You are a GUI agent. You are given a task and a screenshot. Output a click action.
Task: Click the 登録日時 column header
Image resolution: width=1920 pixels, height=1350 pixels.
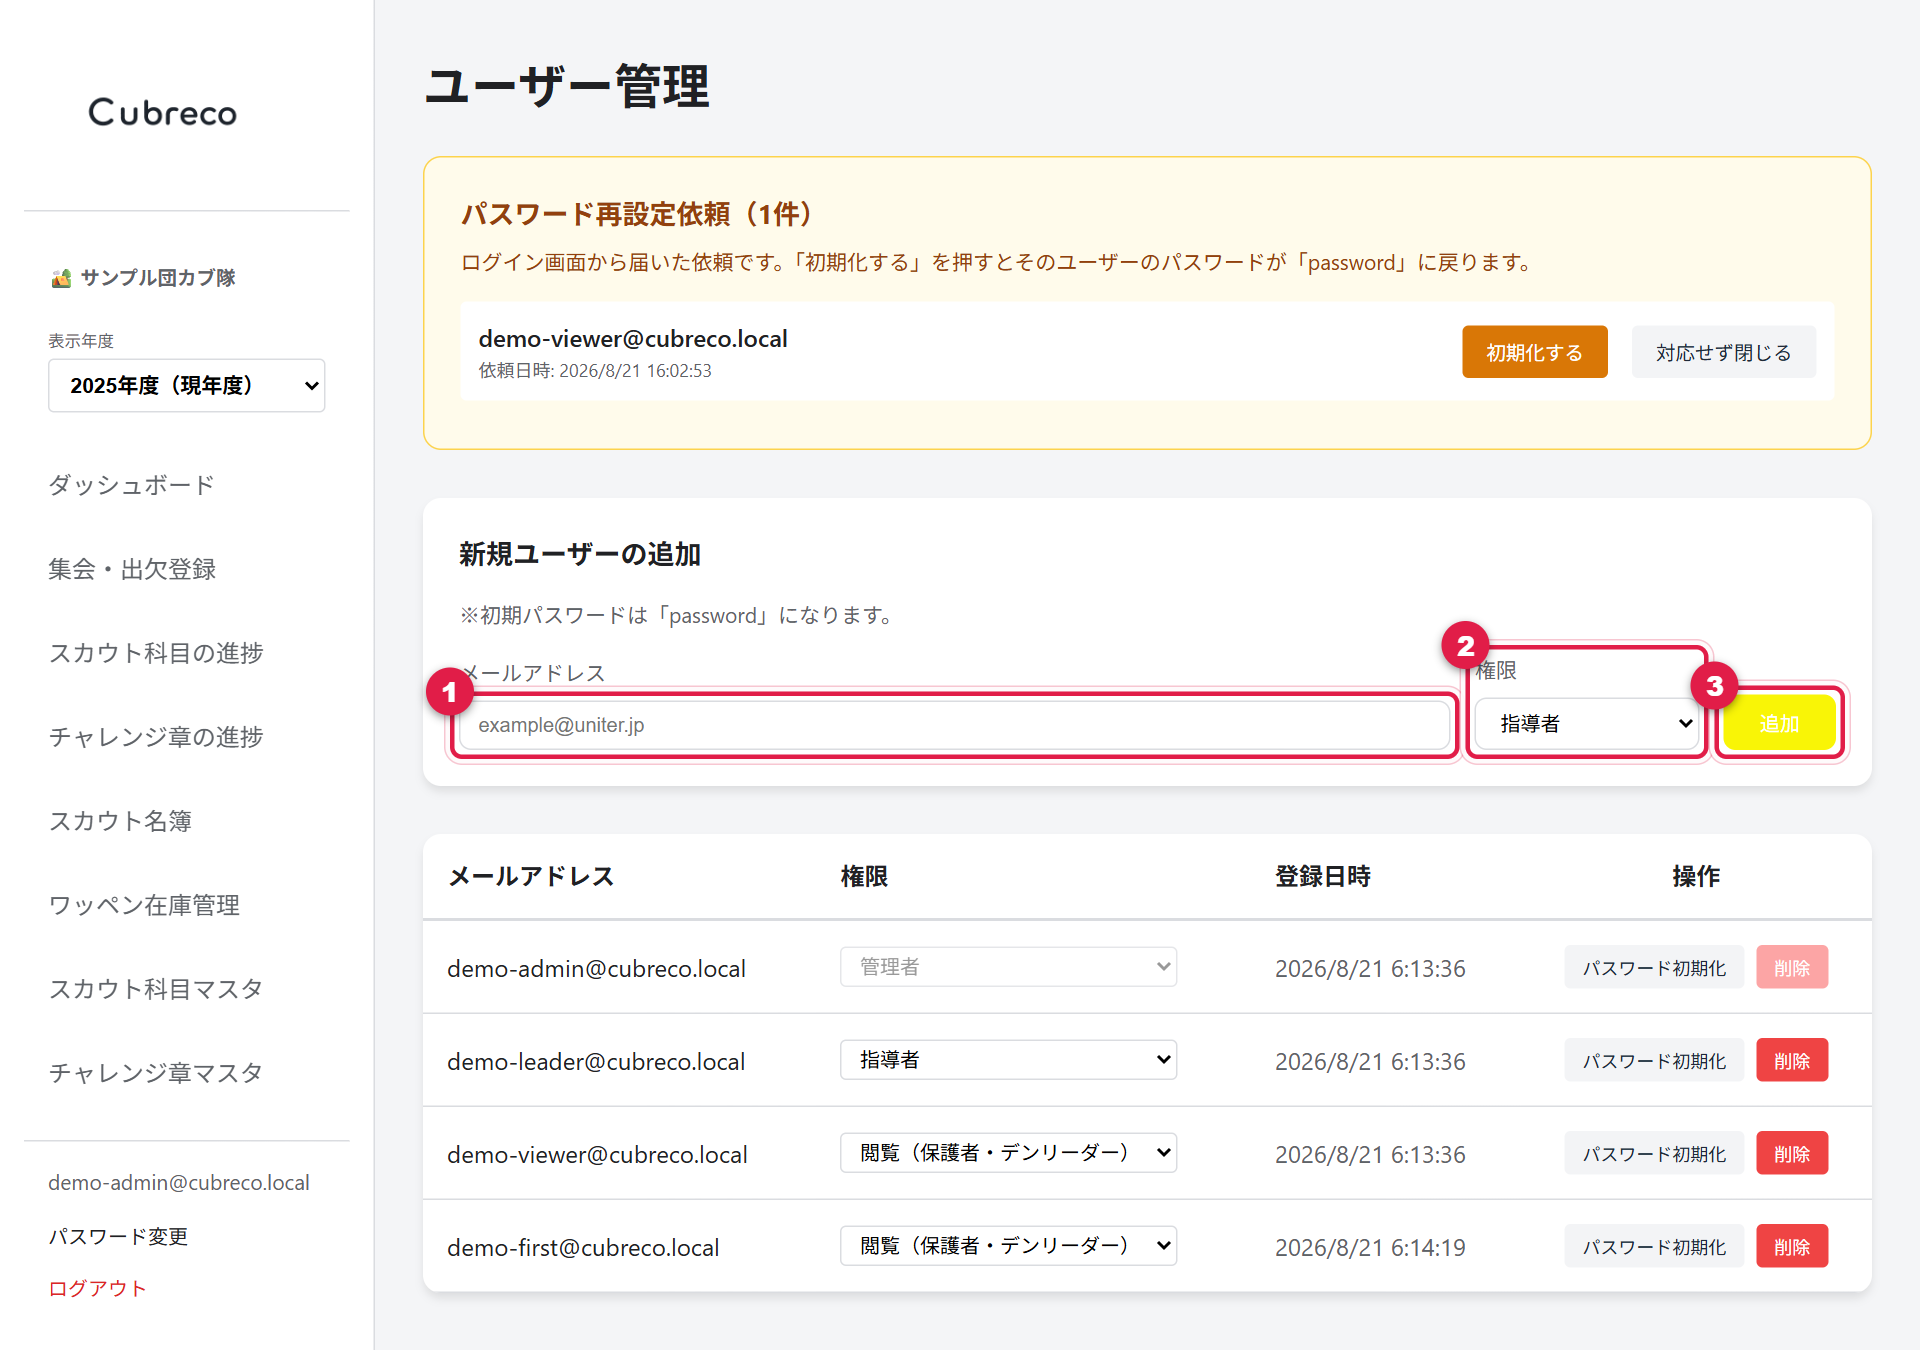(1322, 876)
